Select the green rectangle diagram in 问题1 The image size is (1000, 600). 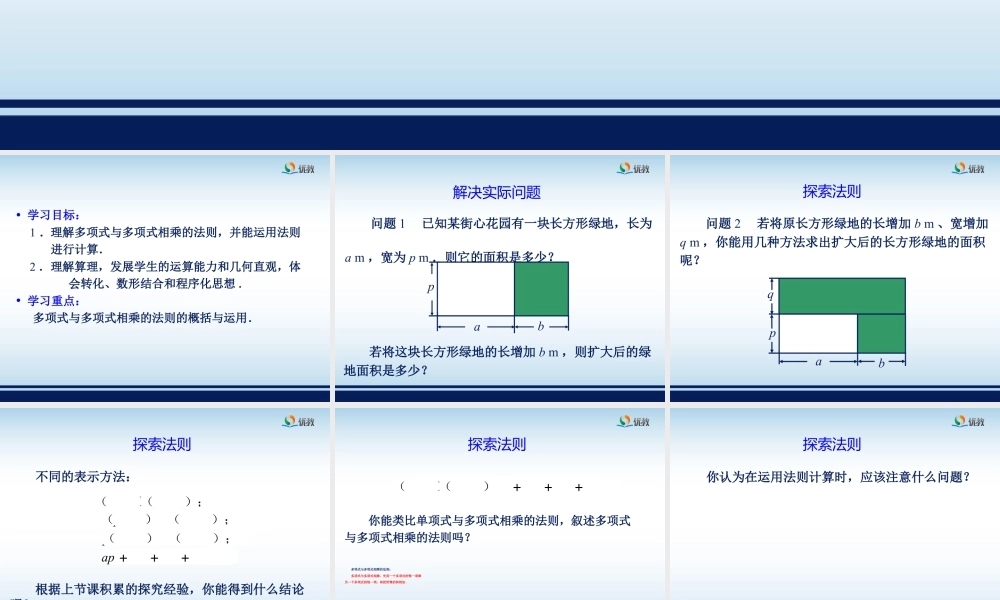coord(541,289)
